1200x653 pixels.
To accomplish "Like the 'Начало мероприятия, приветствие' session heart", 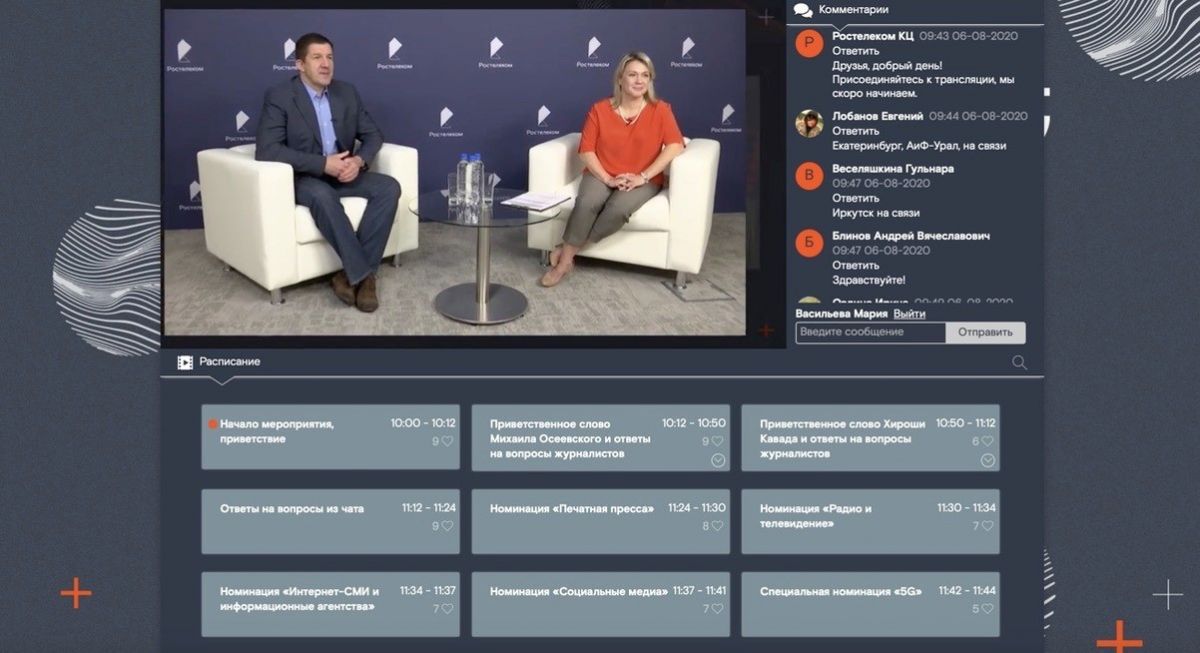I will click(448, 441).
